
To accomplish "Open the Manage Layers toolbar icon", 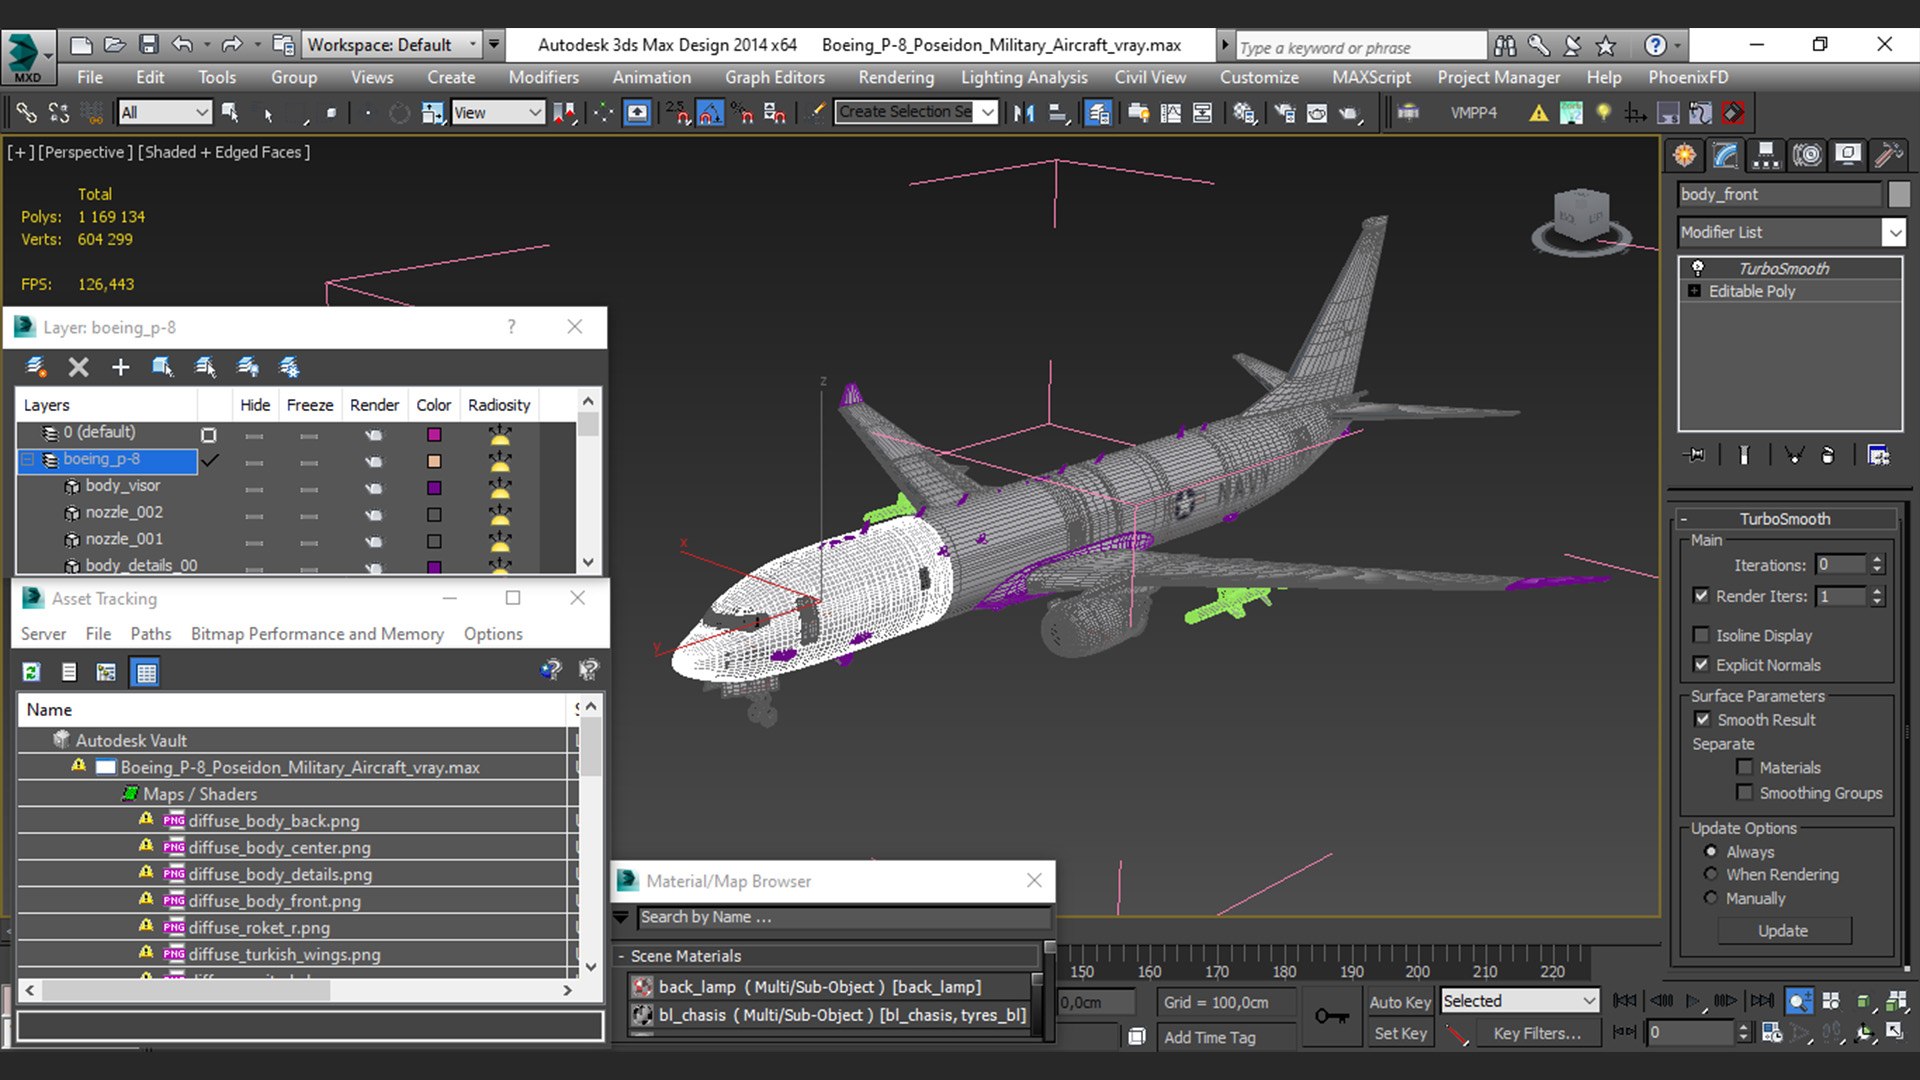I will pyautogui.click(x=1098, y=112).
